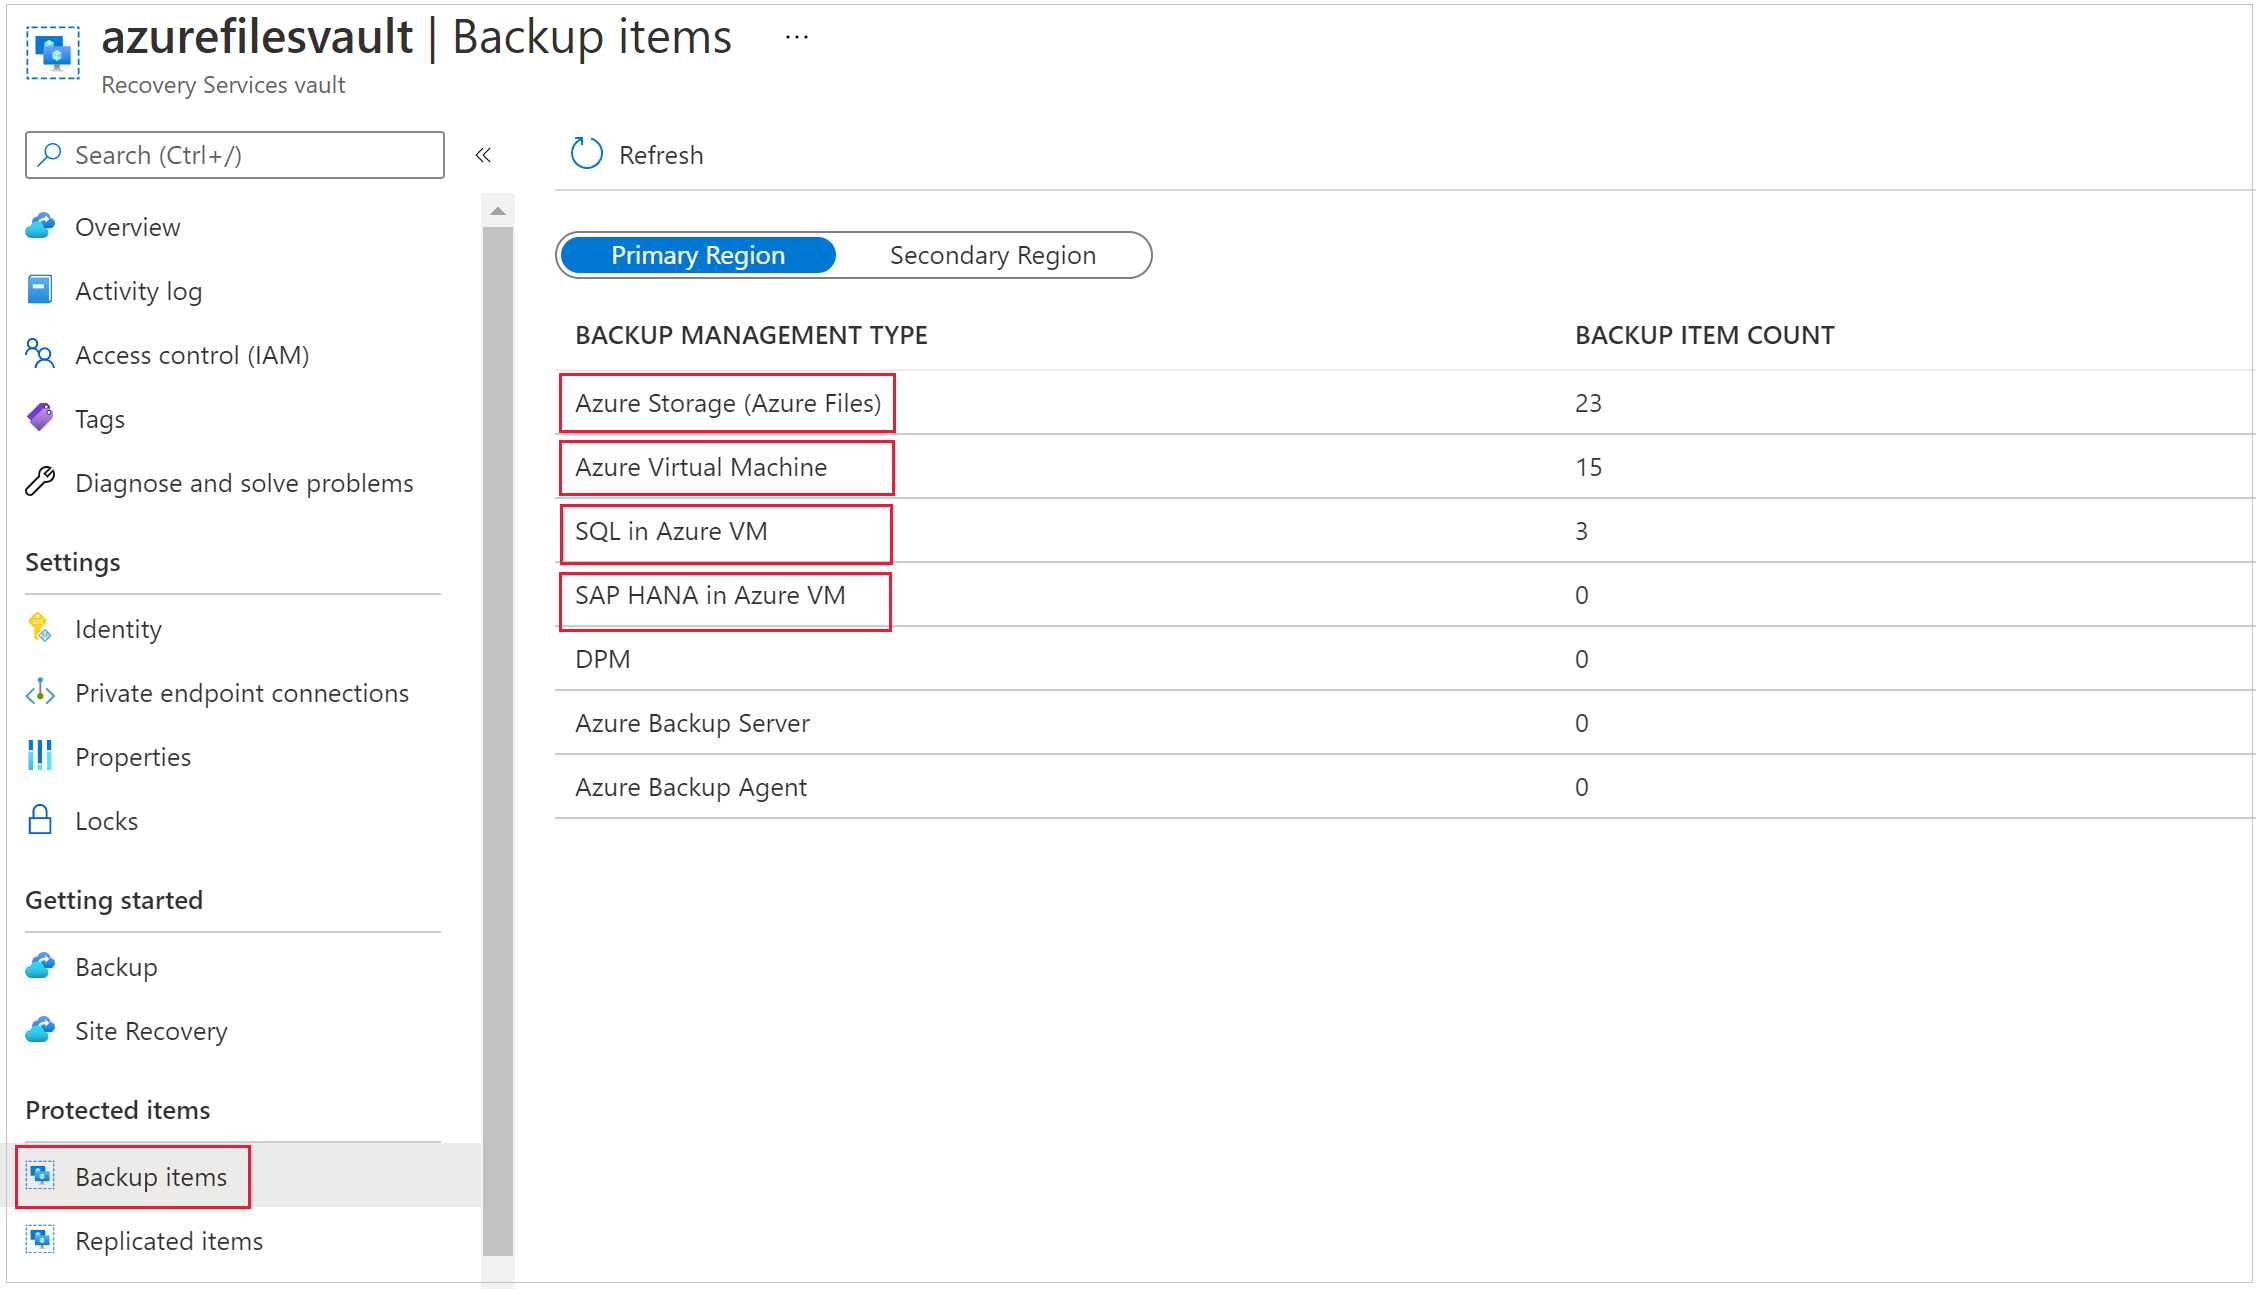Click the Activity log icon
The height and width of the screenshot is (1289, 2256).
42,290
